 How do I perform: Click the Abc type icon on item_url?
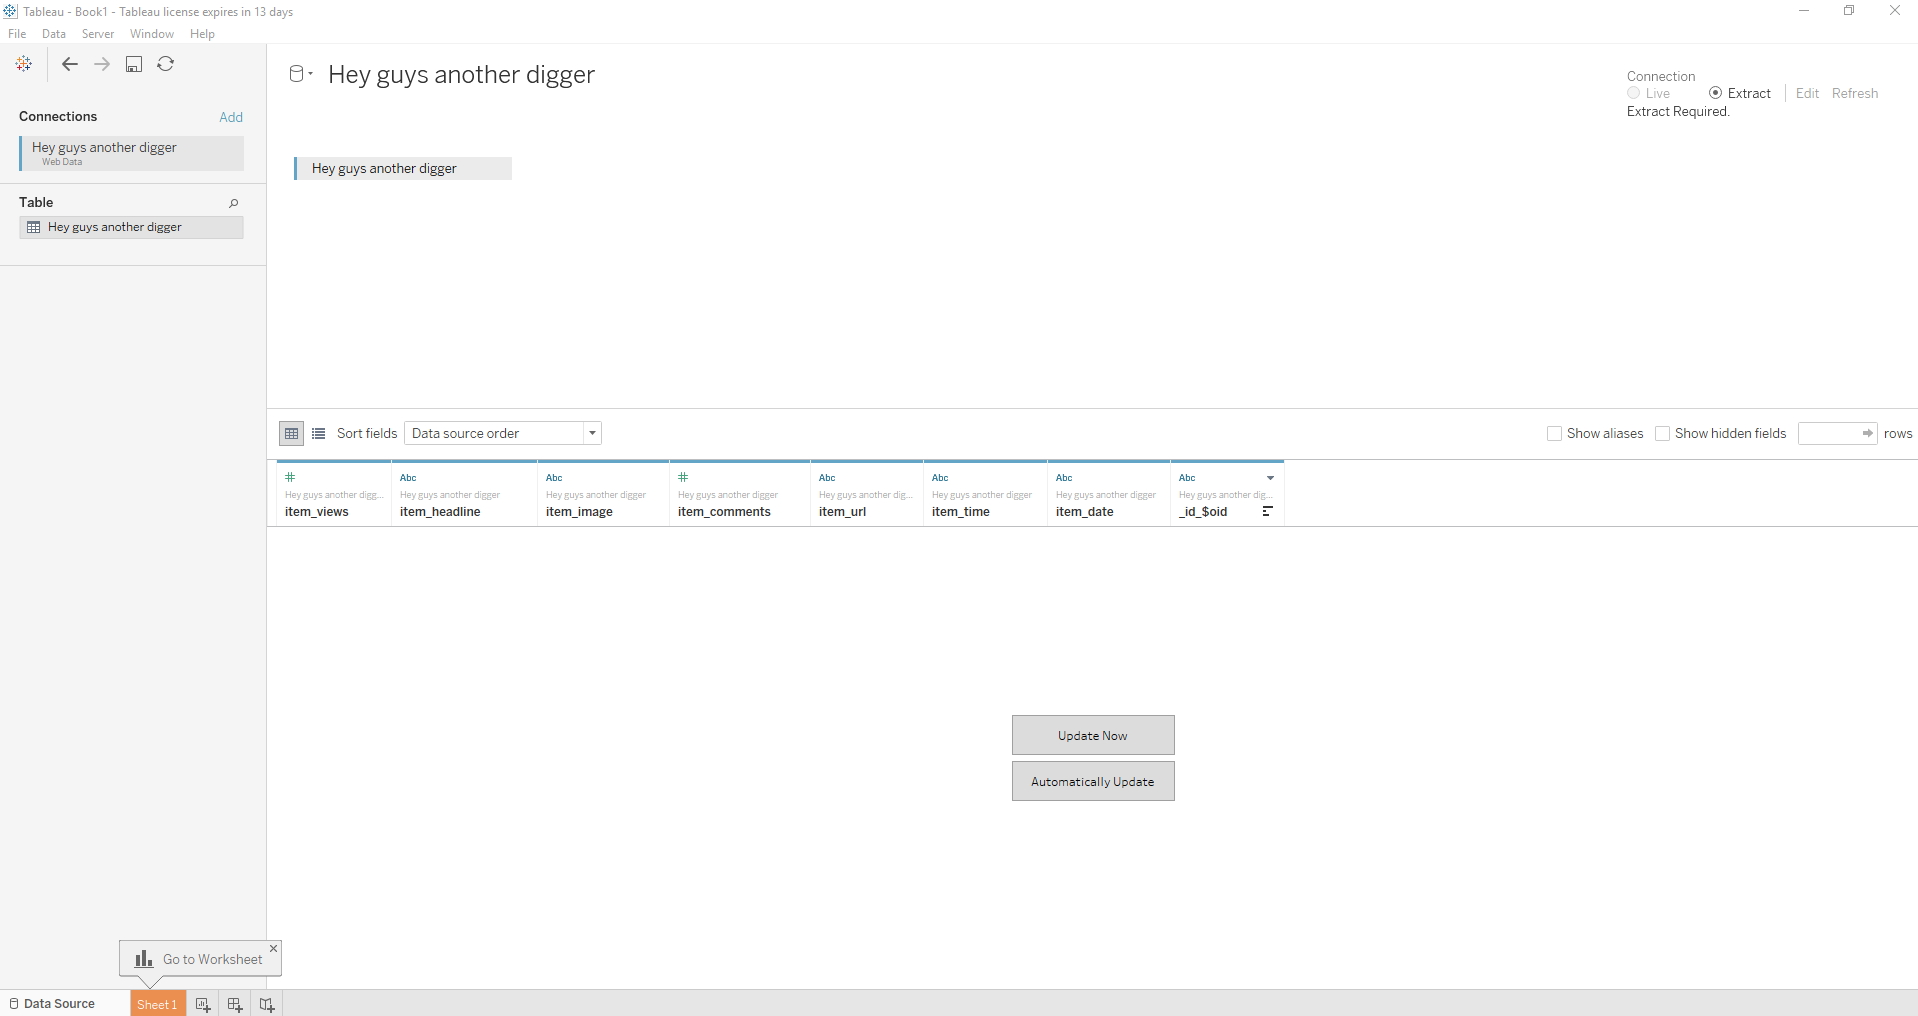[827, 478]
